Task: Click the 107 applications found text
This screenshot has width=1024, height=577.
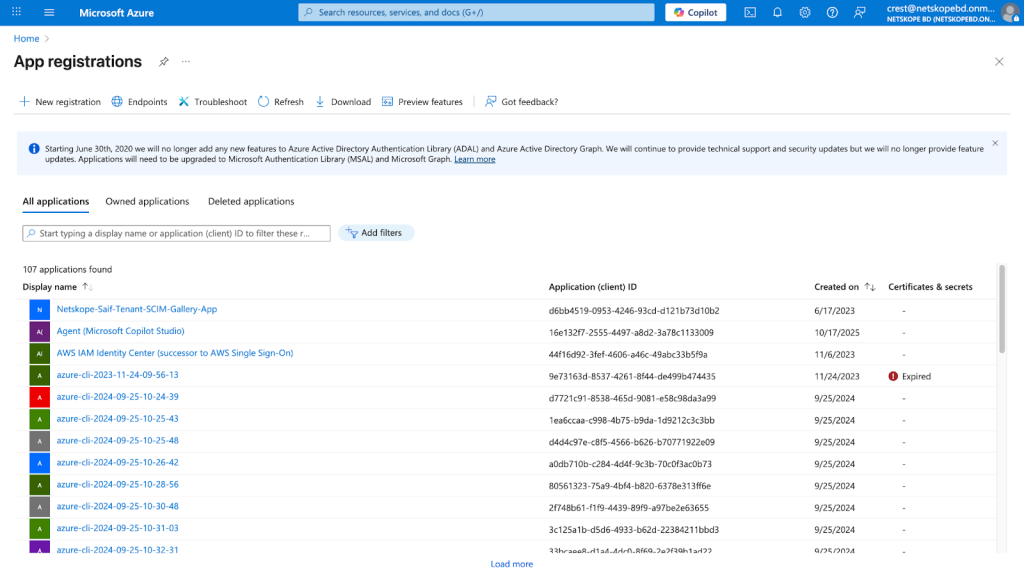Action: [67, 270]
